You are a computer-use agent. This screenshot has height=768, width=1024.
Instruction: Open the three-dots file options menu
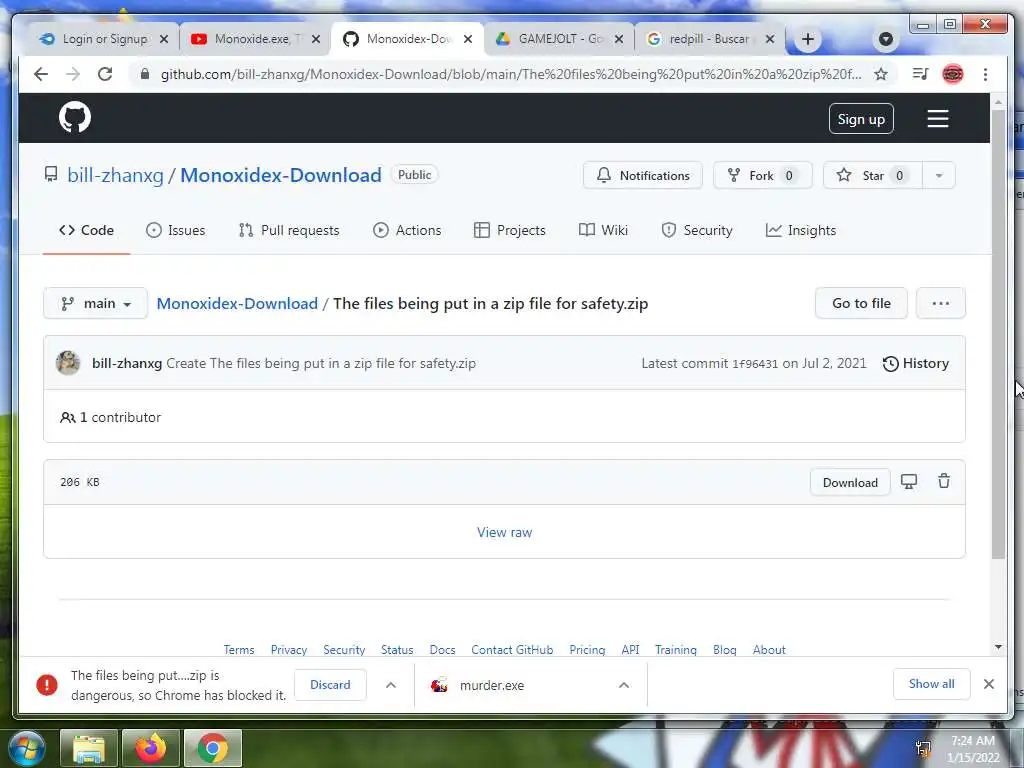click(x=940, y=304)
